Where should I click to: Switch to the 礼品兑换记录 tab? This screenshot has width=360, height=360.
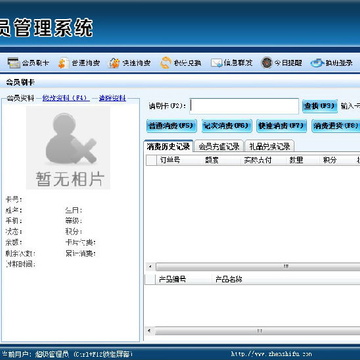coord(270,146)
